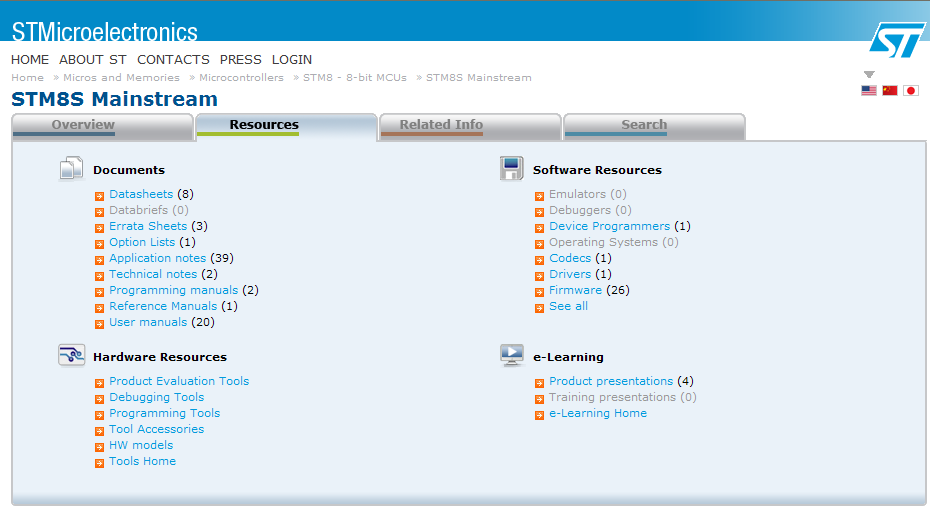This screenshot has width=930, height=509.
Task: Click the orange arrow icon beside User manuals
Action: pos(100,324)
